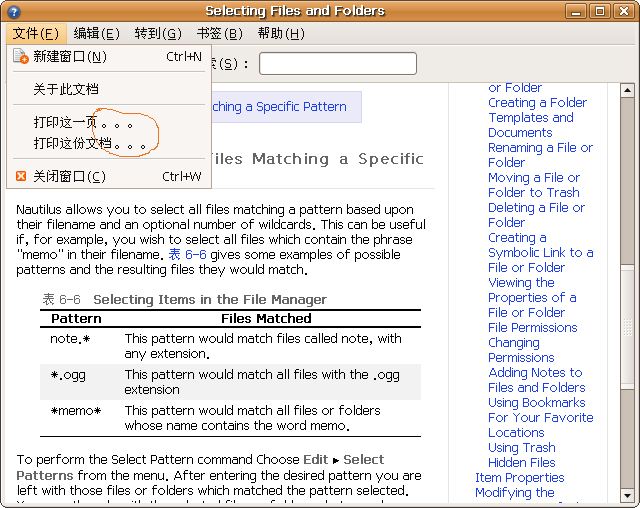The image size is (640, 508).
Task: Follow the 表 6-6 link in paragraph
Action: click(188, 255)
